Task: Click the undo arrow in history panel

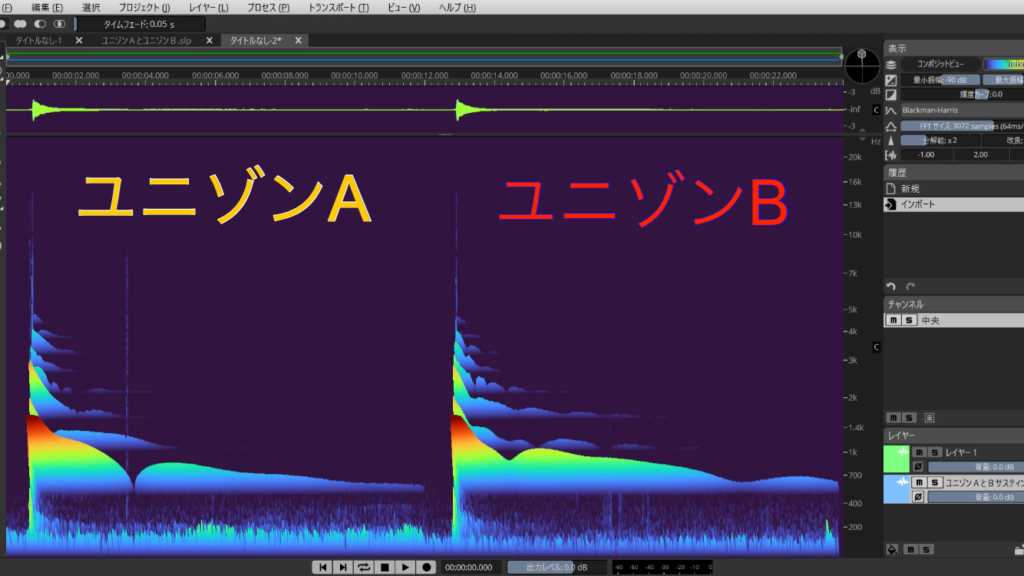Action: (x=891, y=286)
